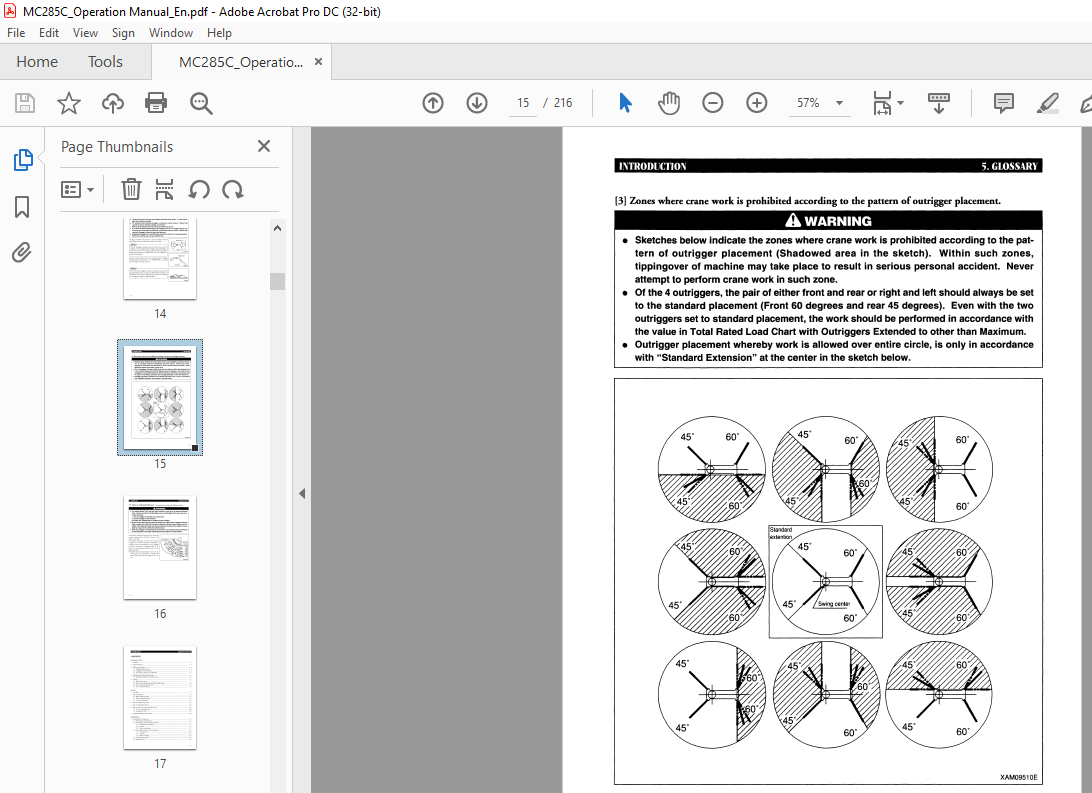Open the Help menu
Image resolution: width=1092 pixels, height=793 pixels.
(219, 33)
